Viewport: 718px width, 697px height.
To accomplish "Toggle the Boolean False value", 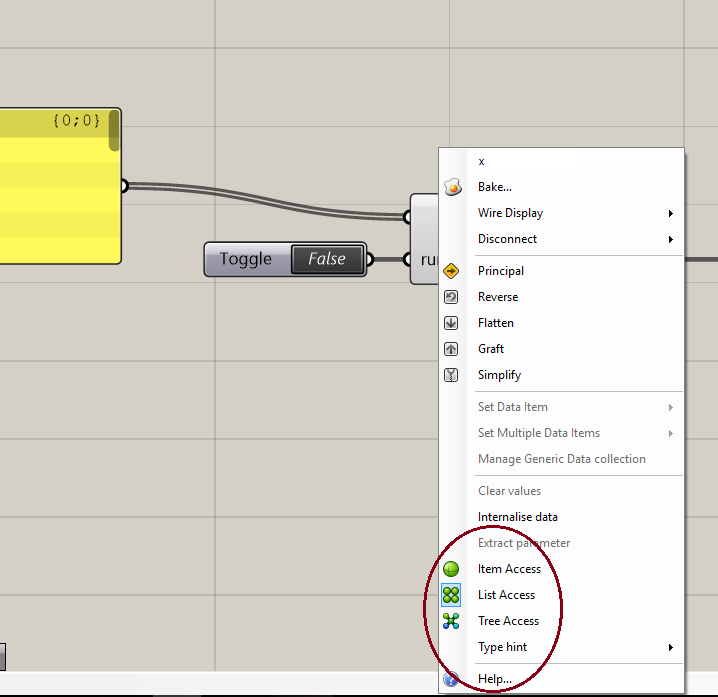I will click(327, 259).
